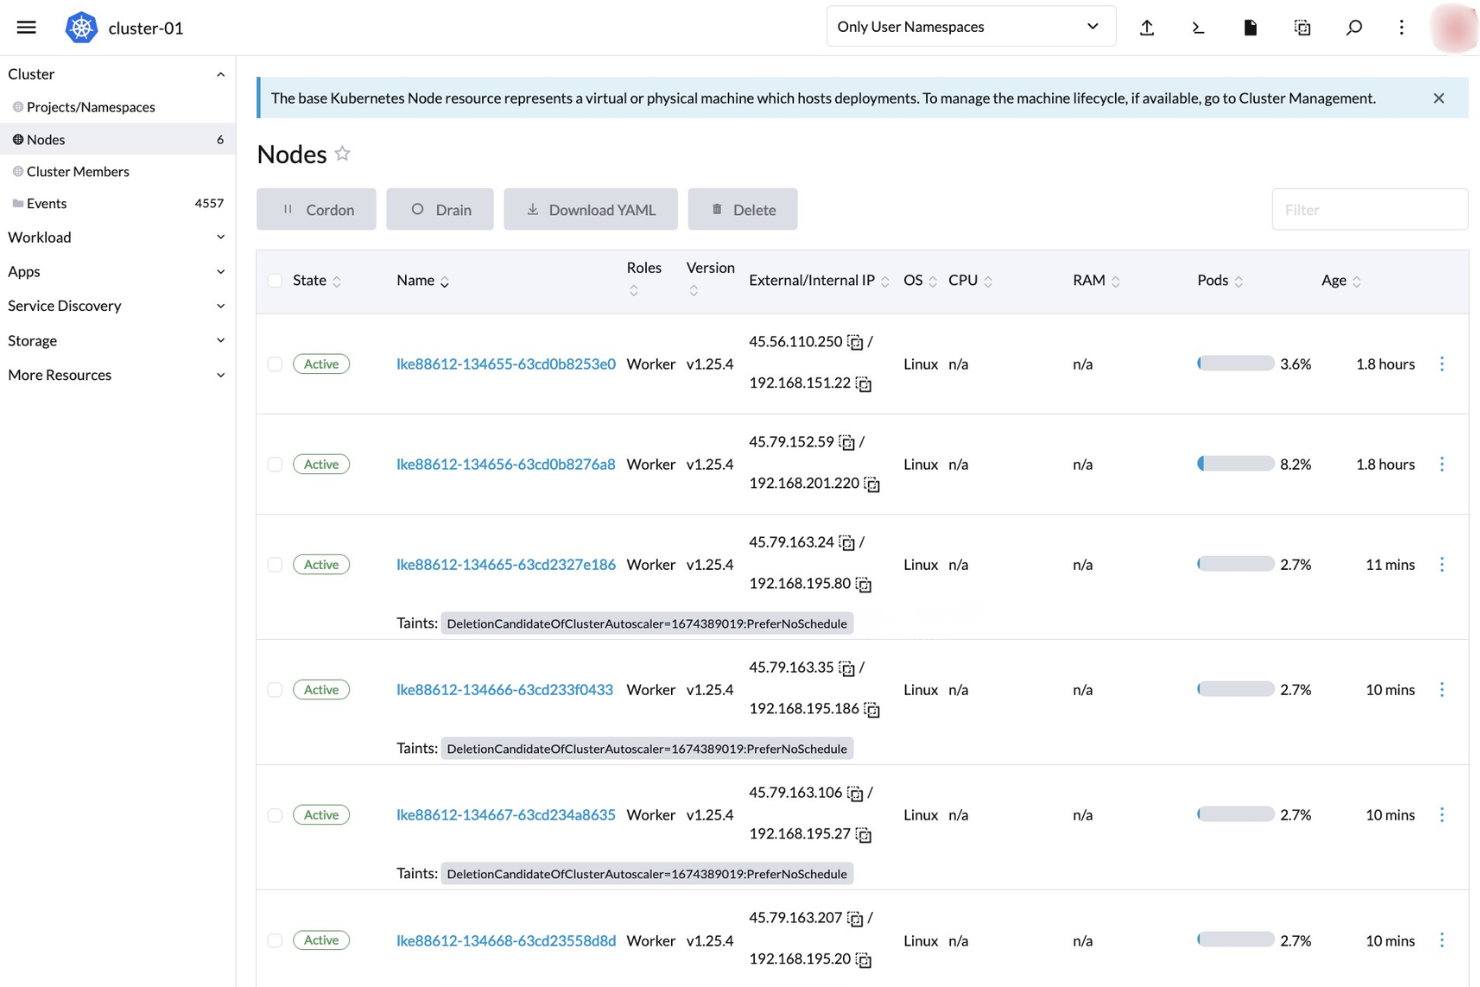This screenshot has width=1480, height=987.
Task: Check the select-all checkbox in the table header
Action: [275, 281]
